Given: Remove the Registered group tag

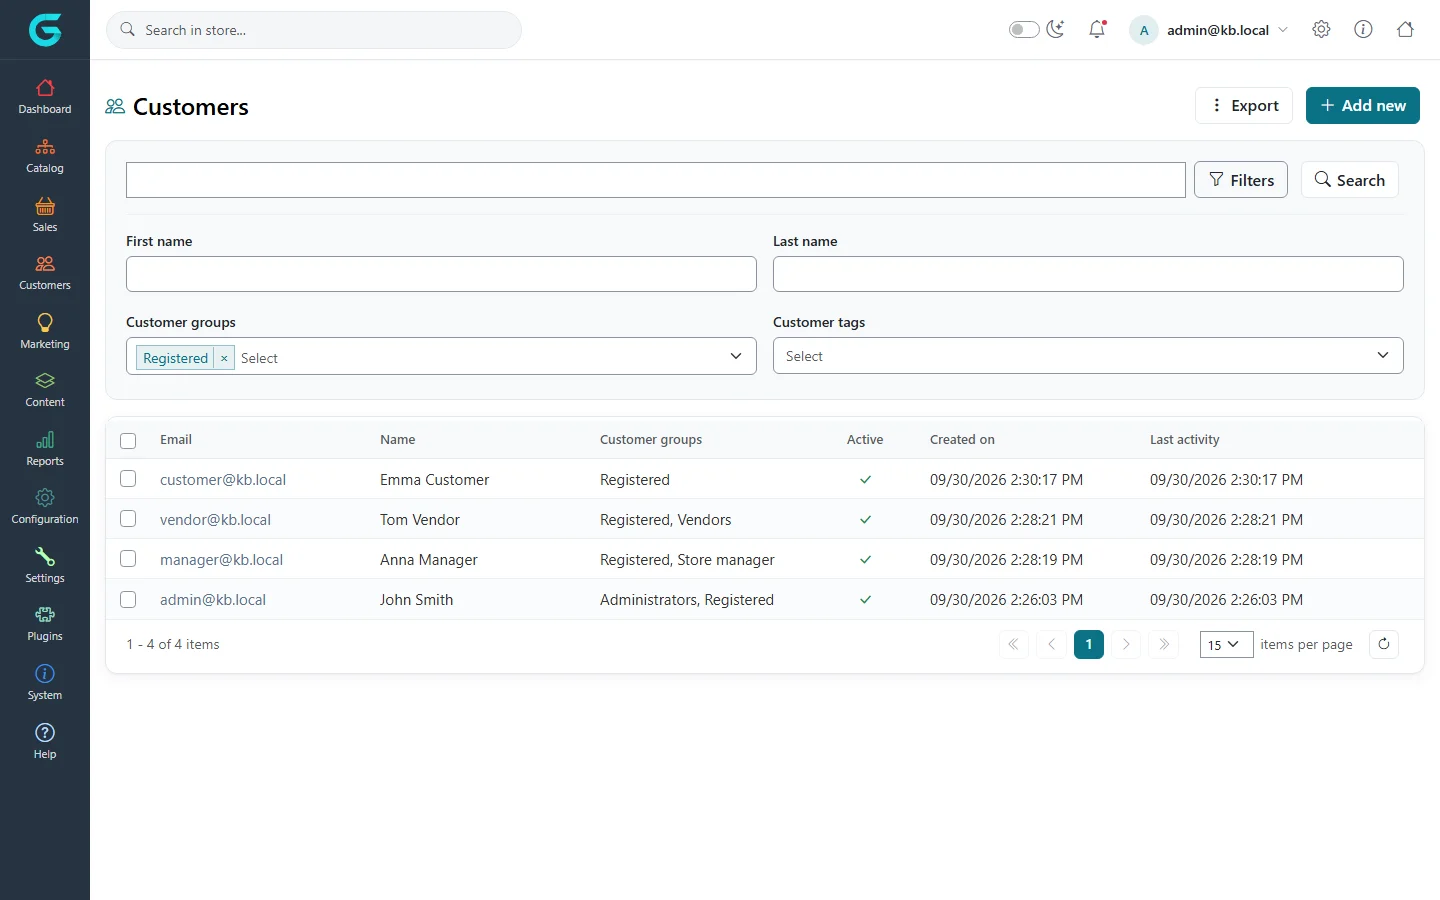Looking at the screenshot, I should coord(224,358).
